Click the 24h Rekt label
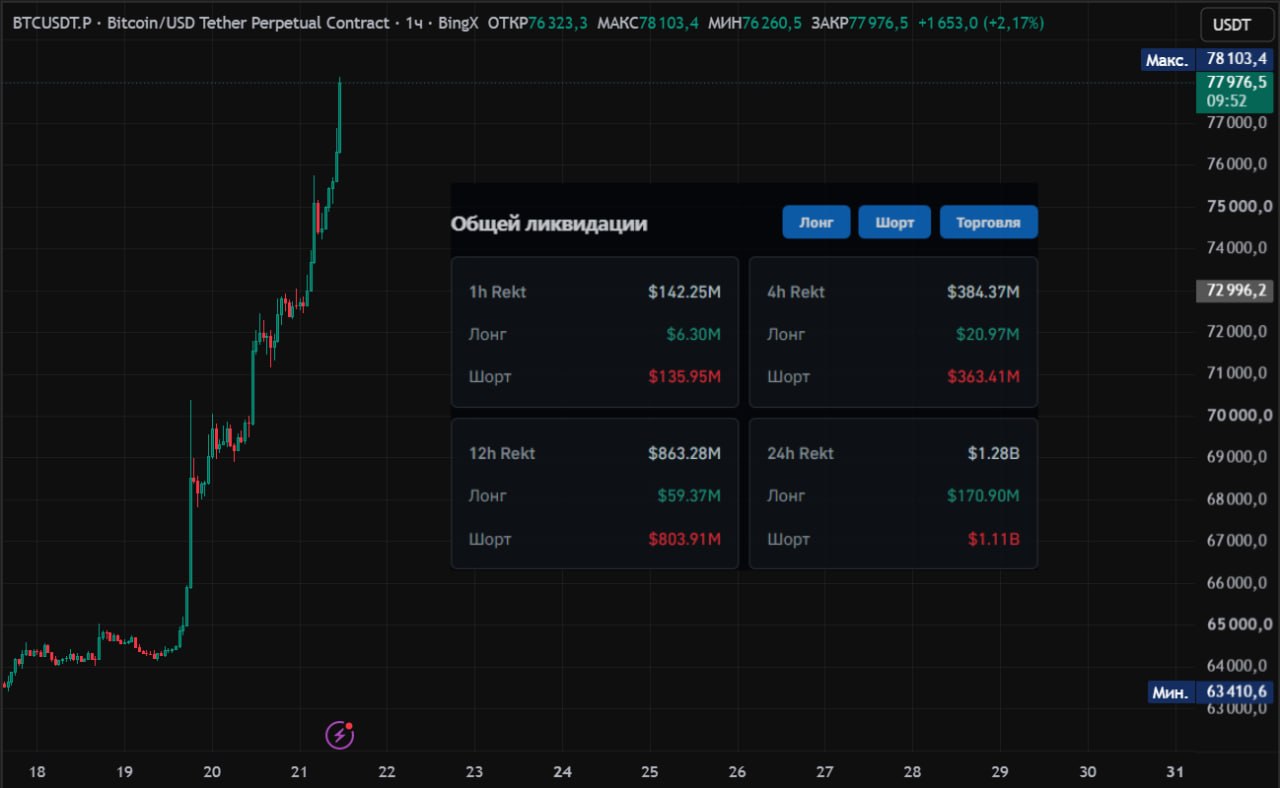The width and height of the screenshot is (1280, 788). pos(800,453)
